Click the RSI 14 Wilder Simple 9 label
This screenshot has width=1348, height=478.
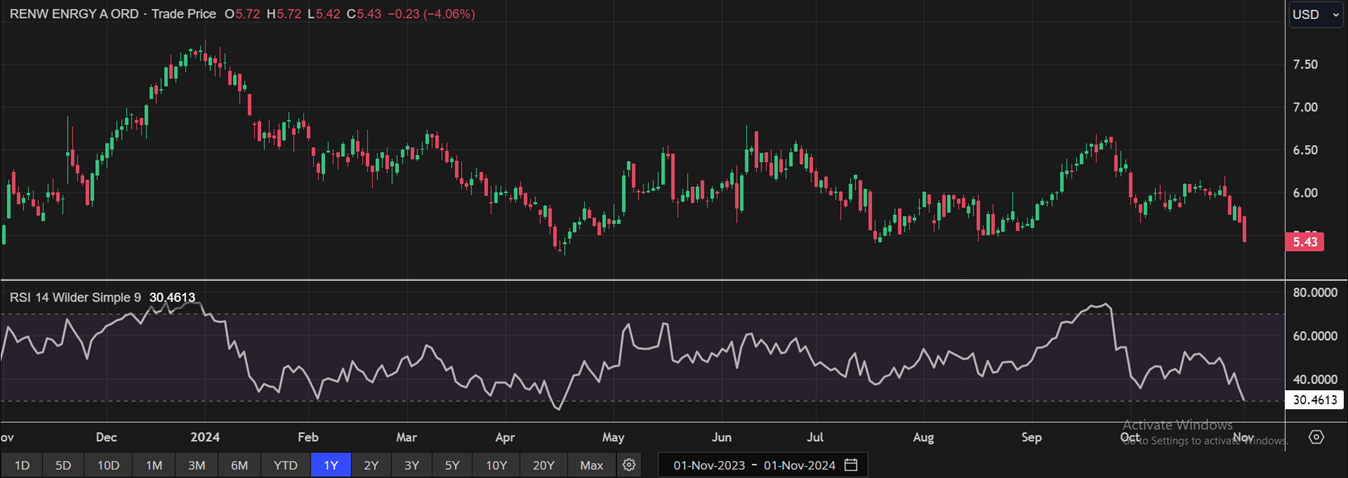click(x=75, y=297)
